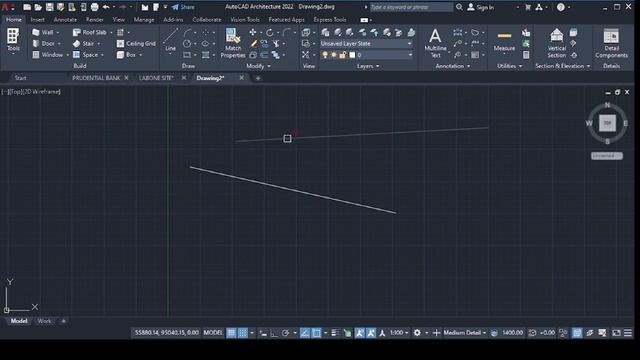The width and height of the screenshot is (640, 360).
Task: Toggle annotation visibility in status bar
Action: 359,333
